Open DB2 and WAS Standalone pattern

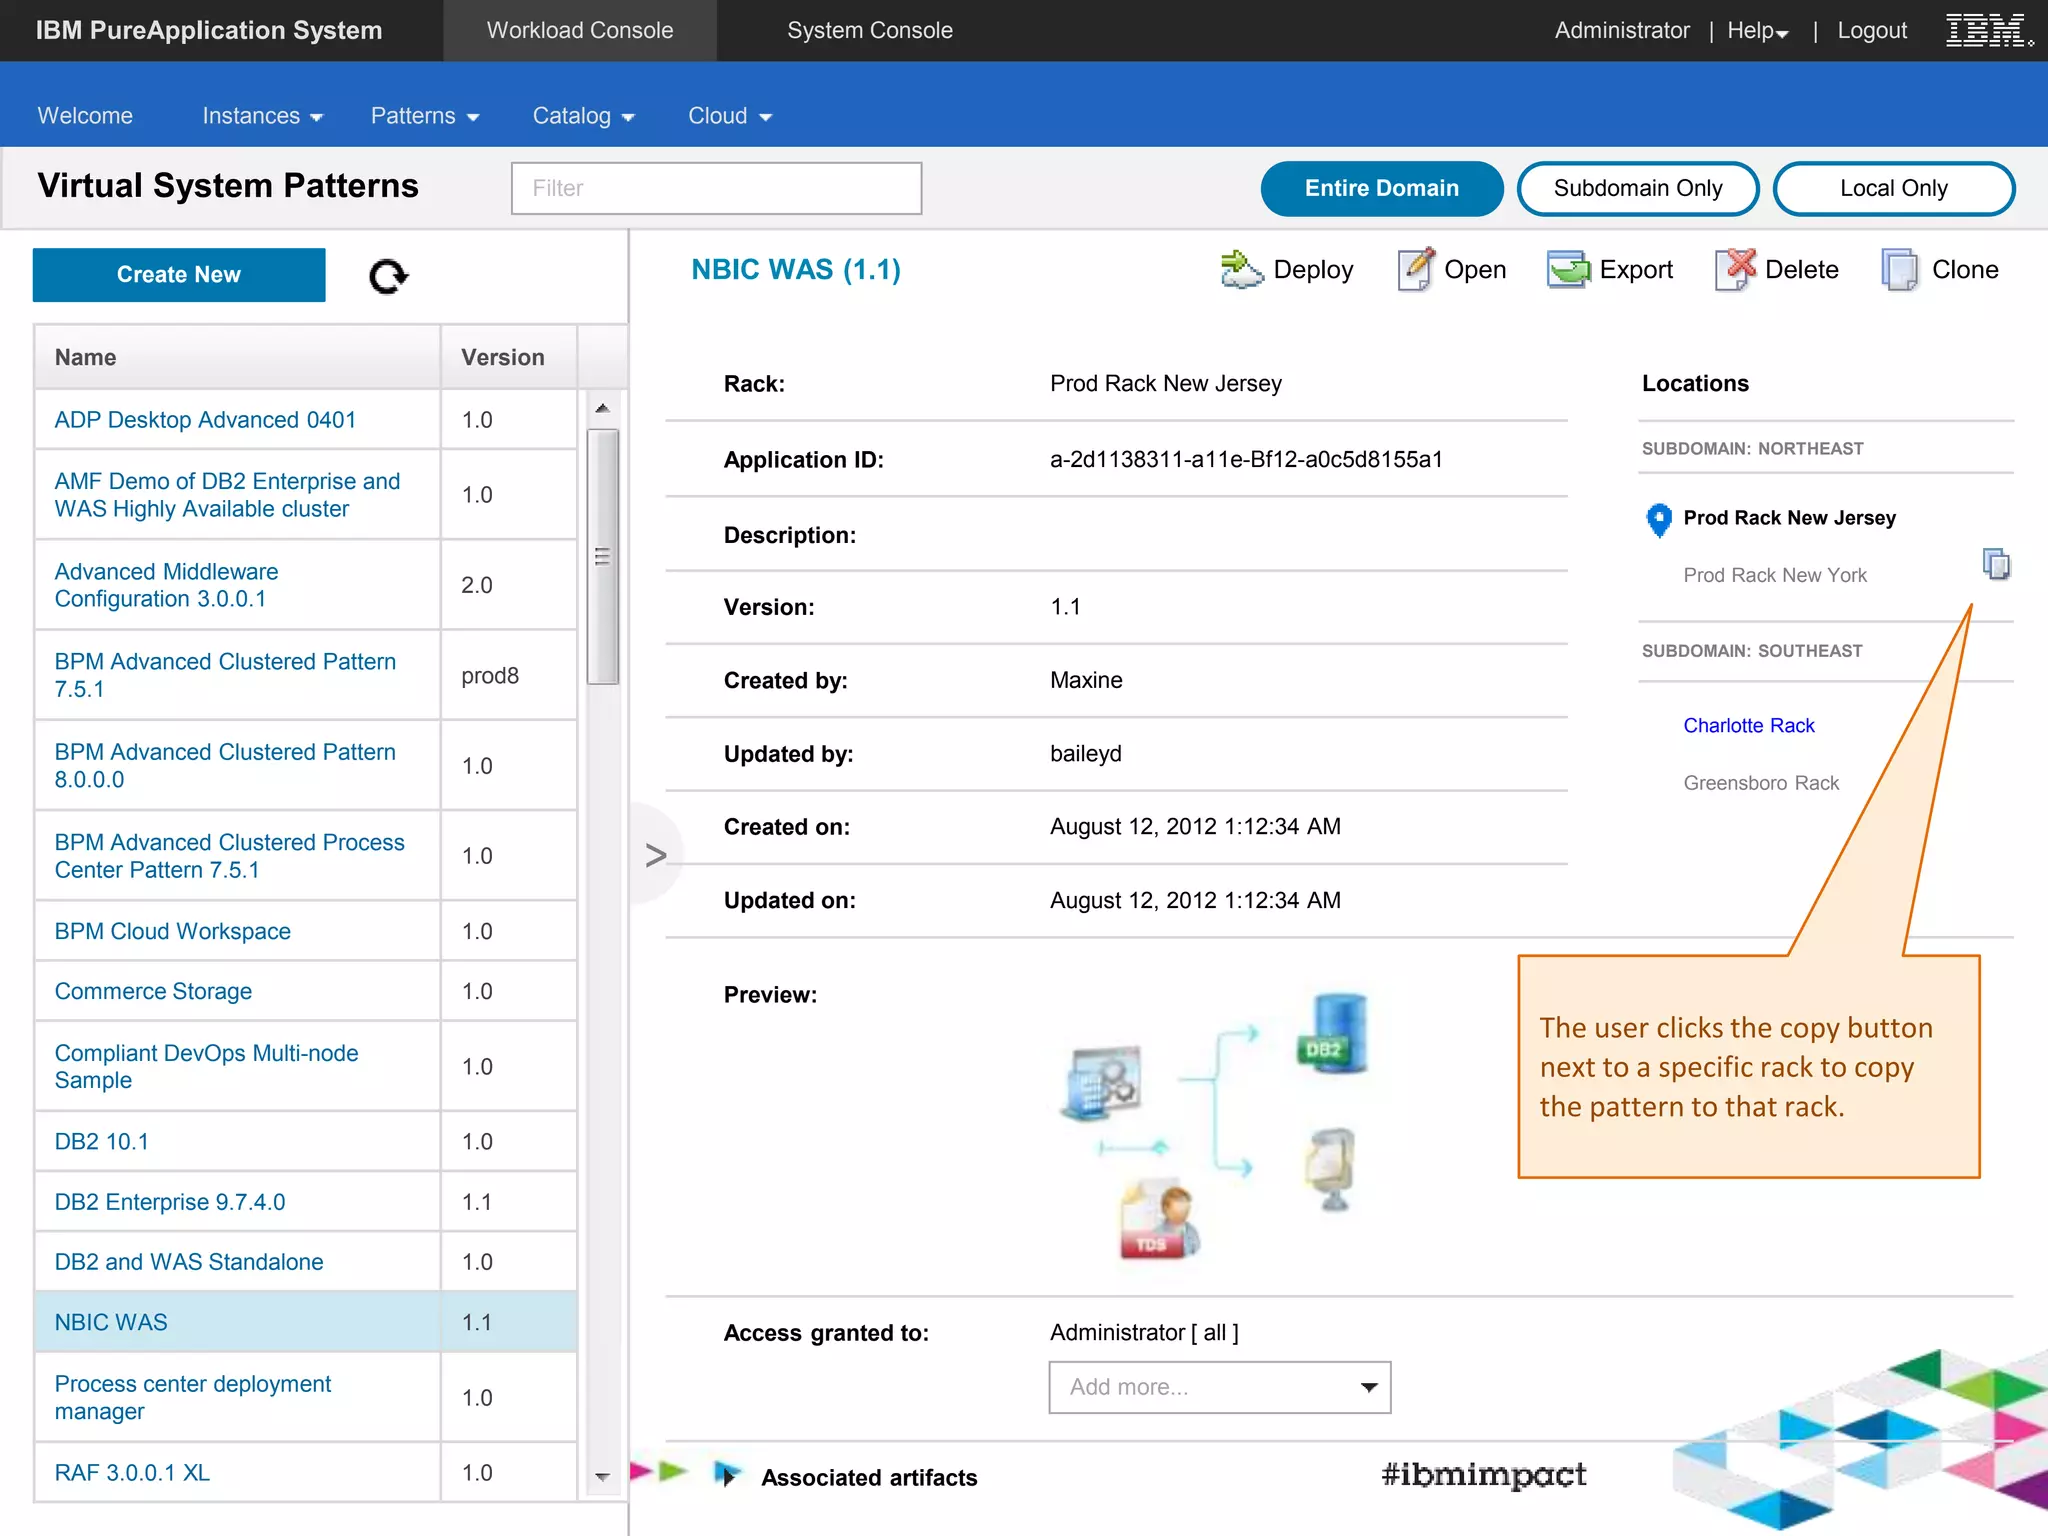tap(188, 1262)
